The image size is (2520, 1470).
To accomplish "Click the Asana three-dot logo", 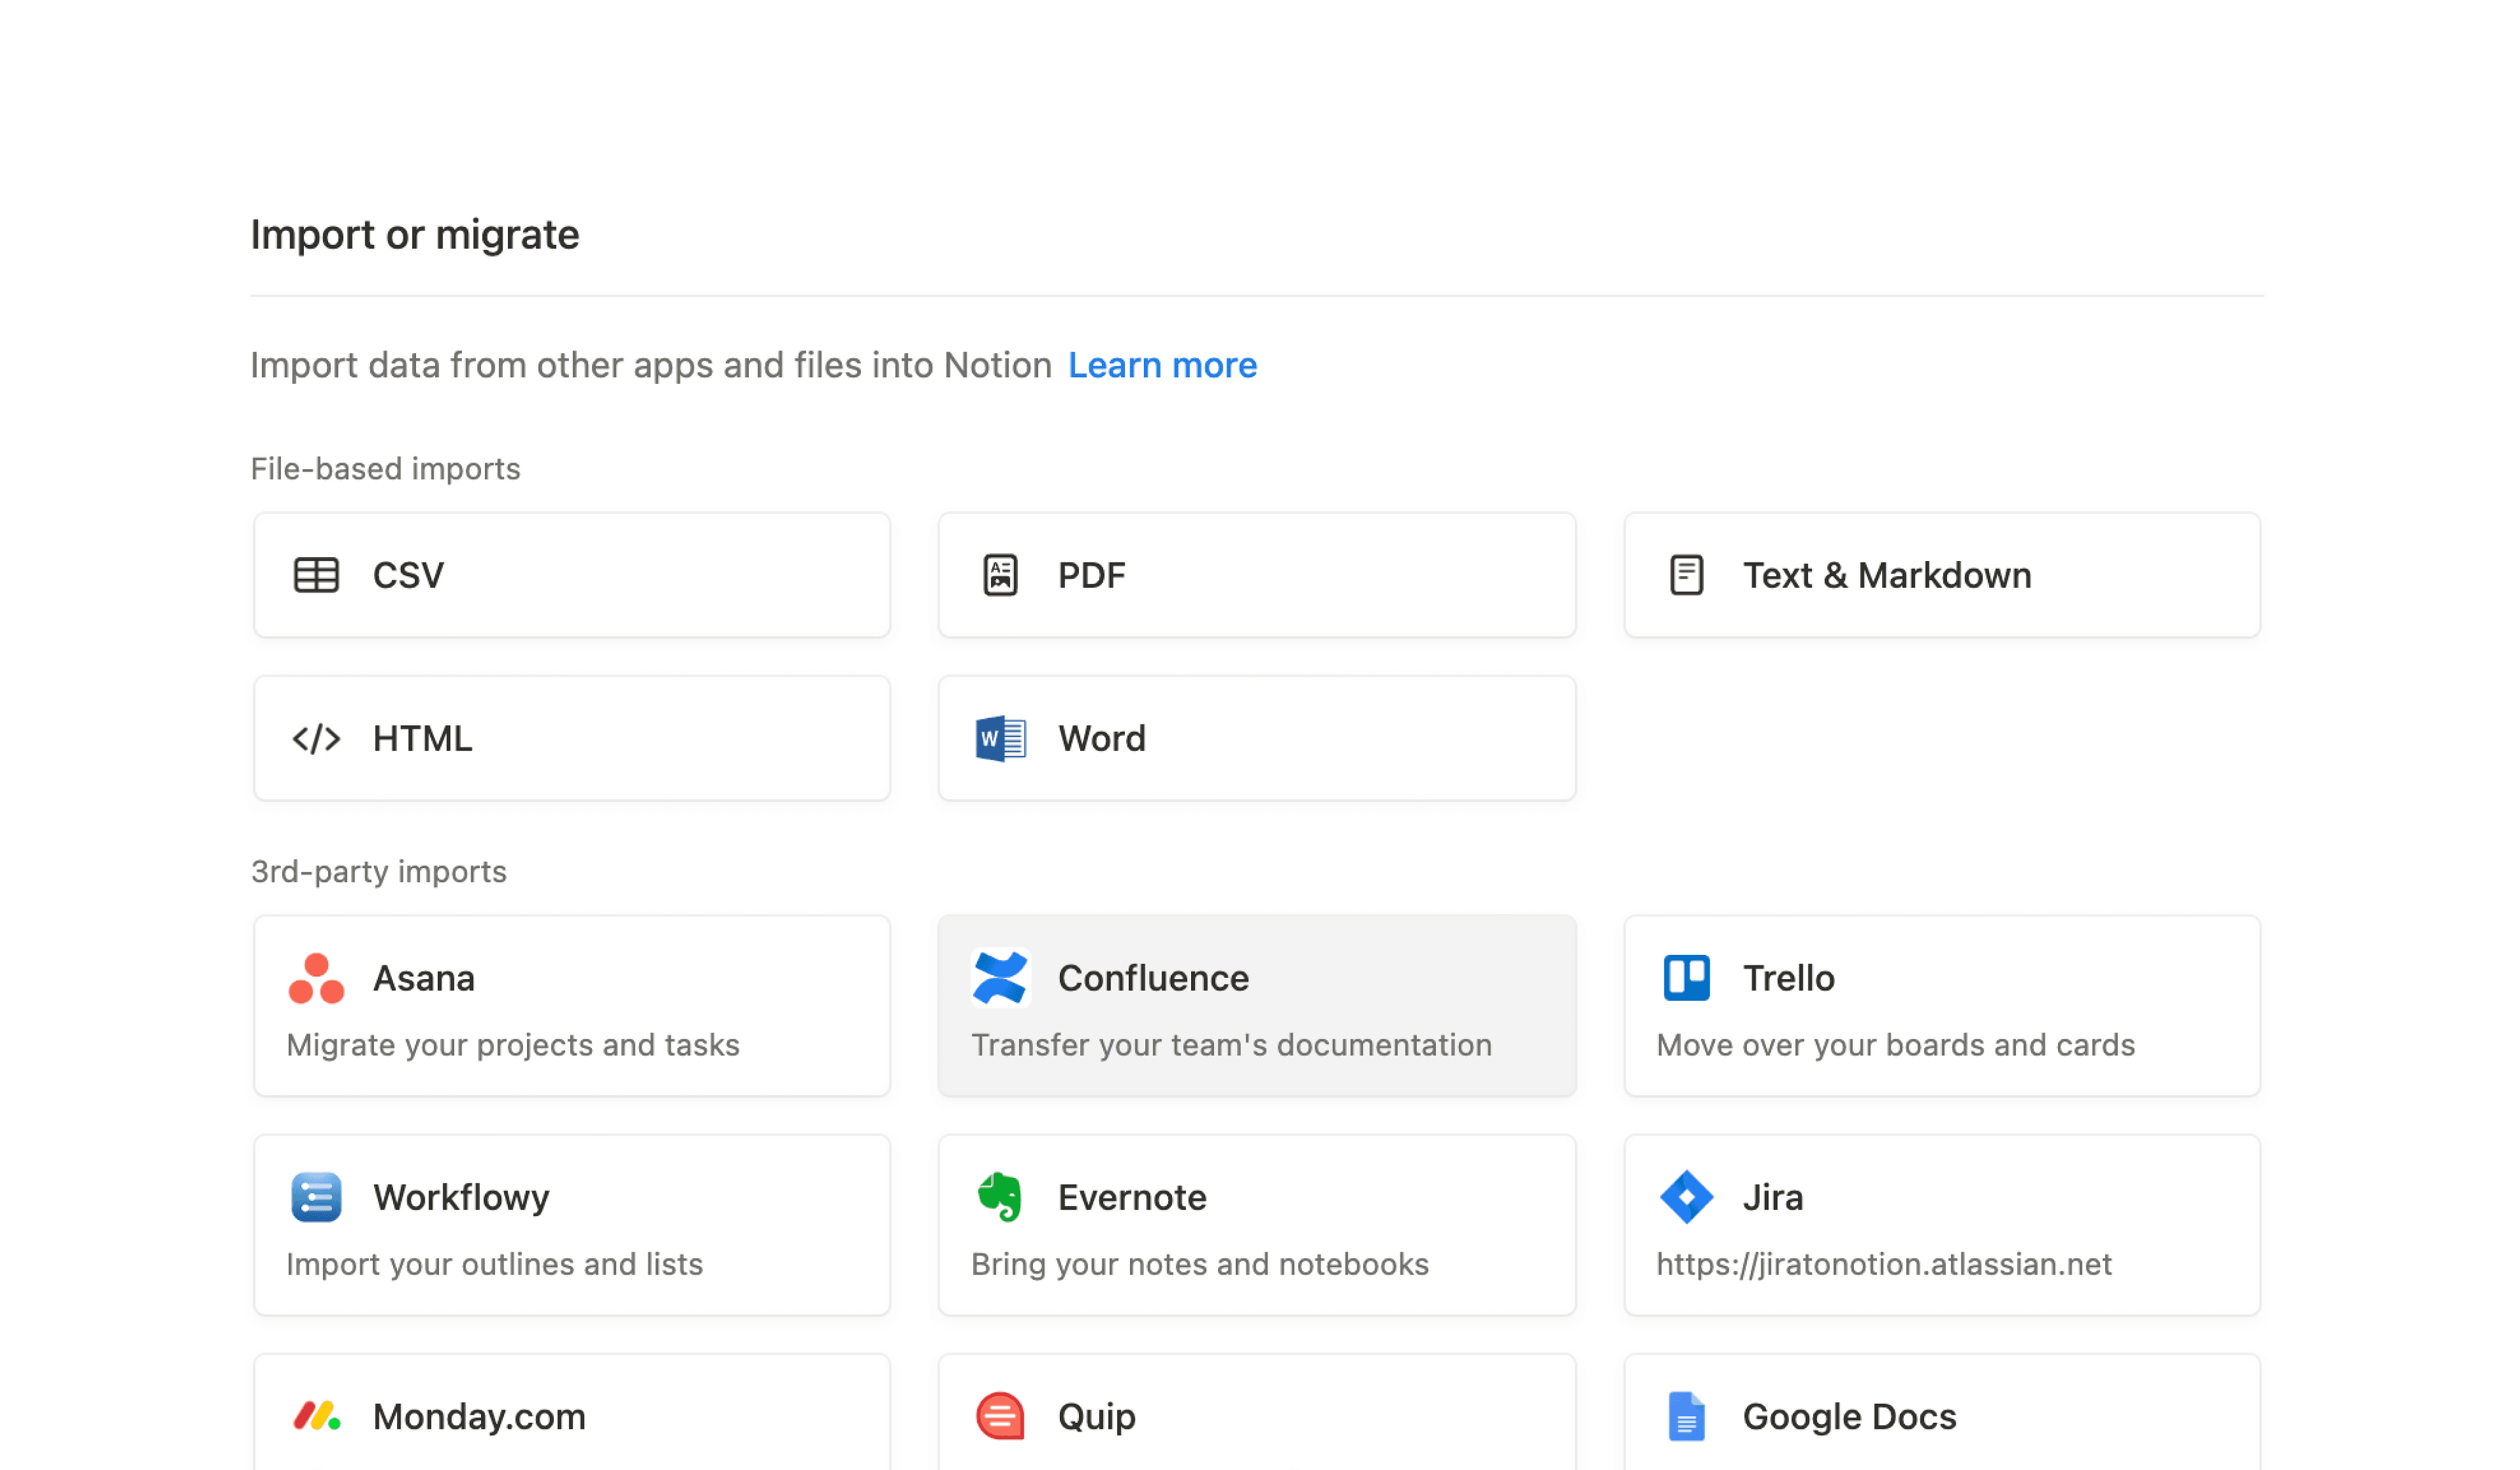I will (x=316, y=978).
